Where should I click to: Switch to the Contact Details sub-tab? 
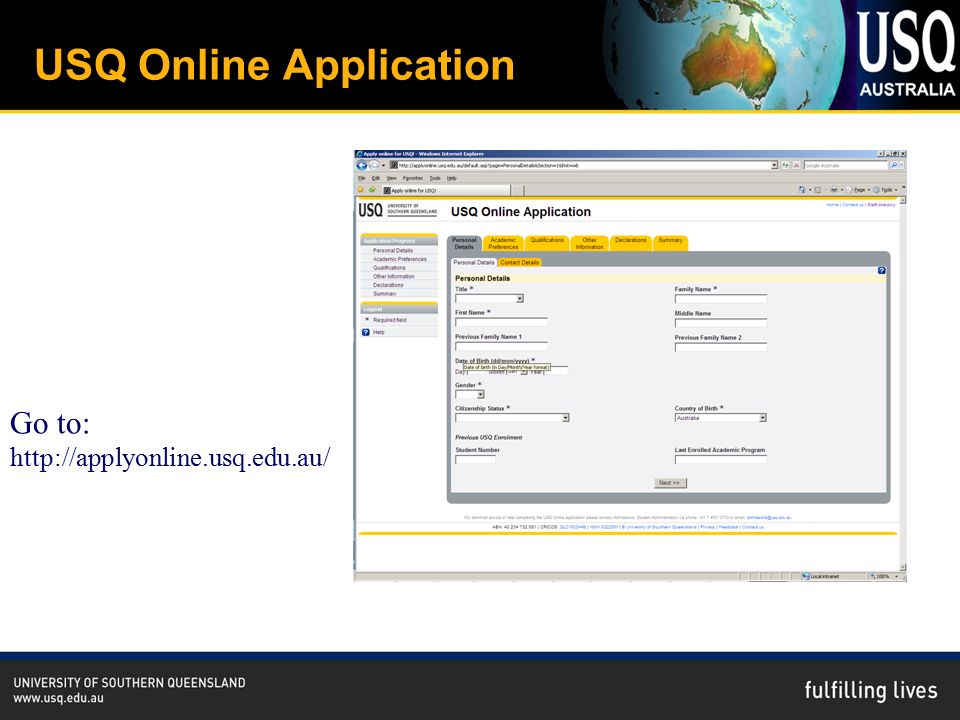(x=519, y=263)
